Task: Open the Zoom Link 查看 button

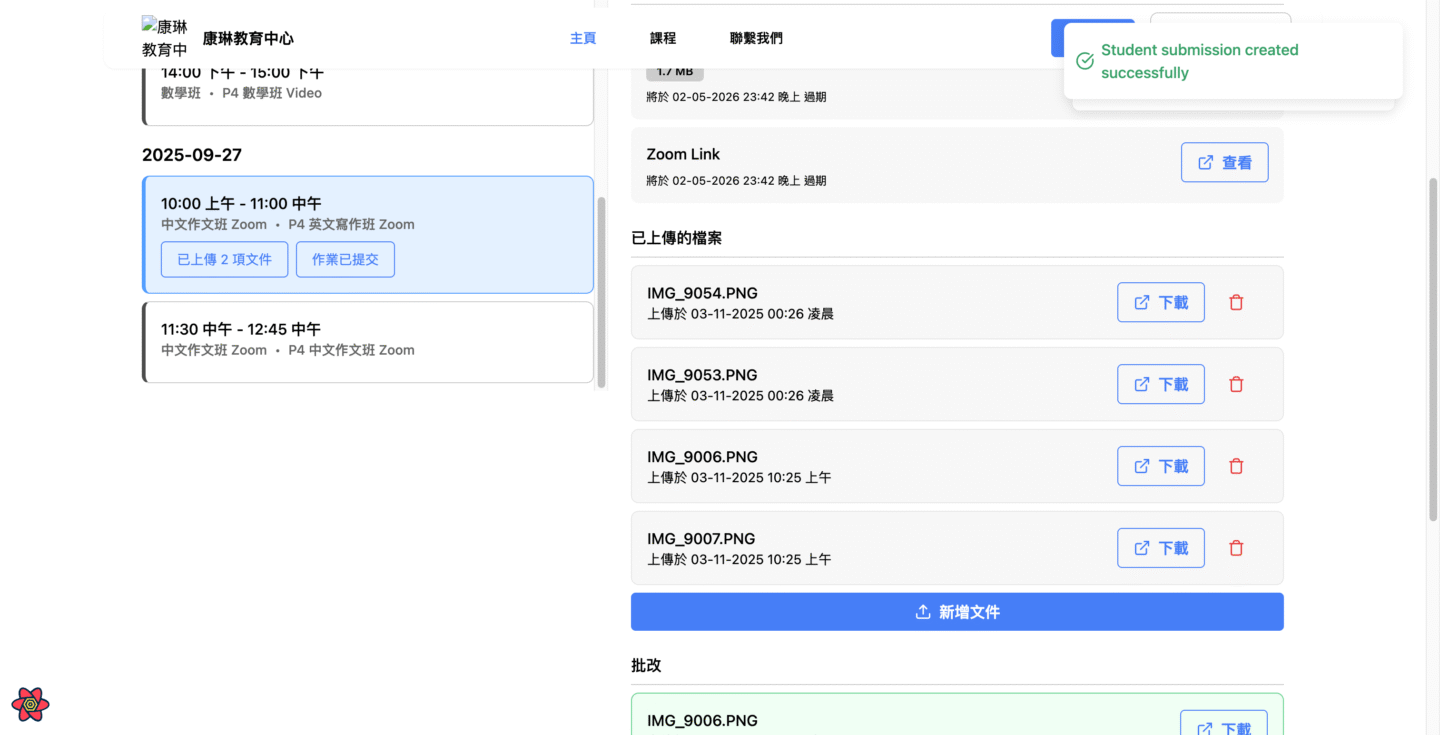Action: coord(1224,162)
